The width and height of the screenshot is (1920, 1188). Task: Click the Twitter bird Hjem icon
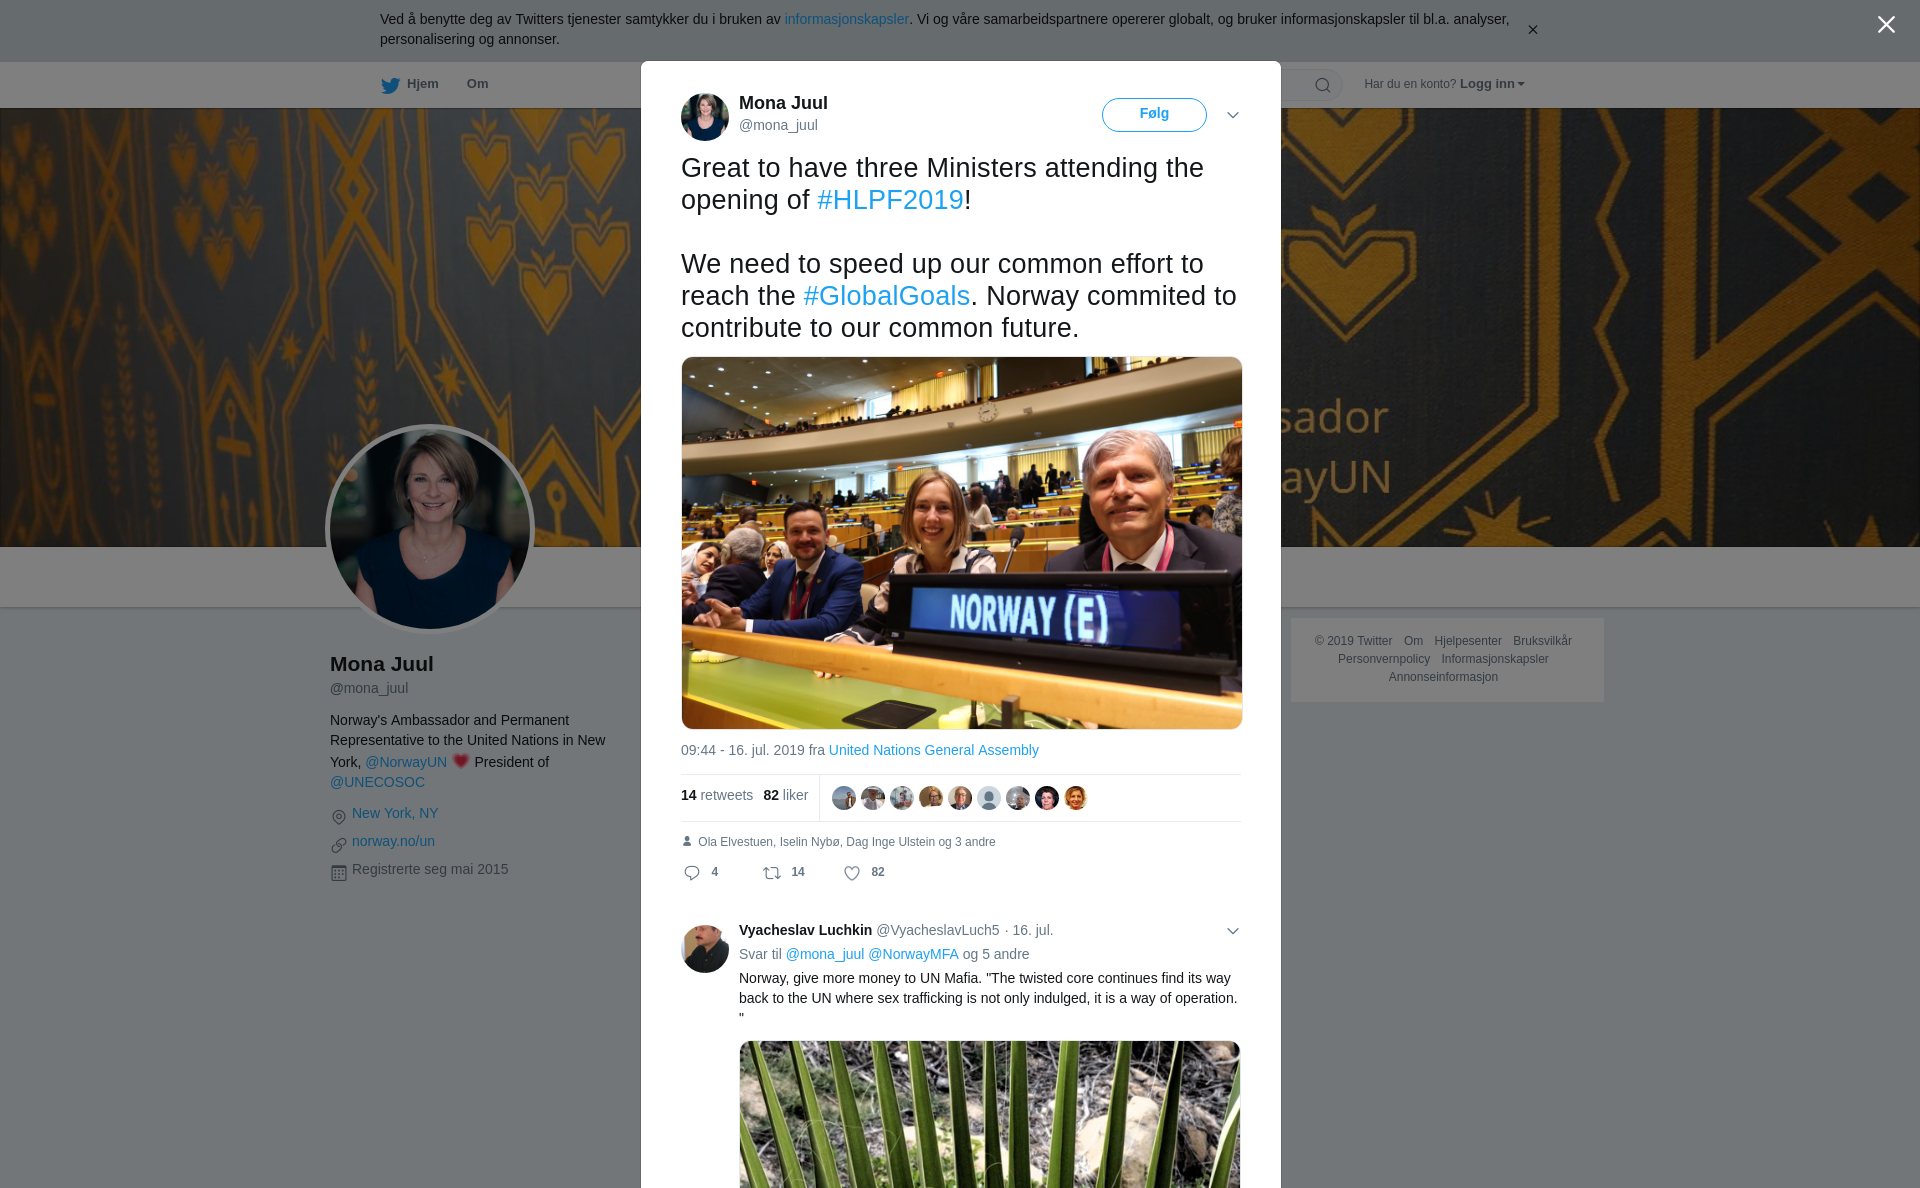(390, 85)
